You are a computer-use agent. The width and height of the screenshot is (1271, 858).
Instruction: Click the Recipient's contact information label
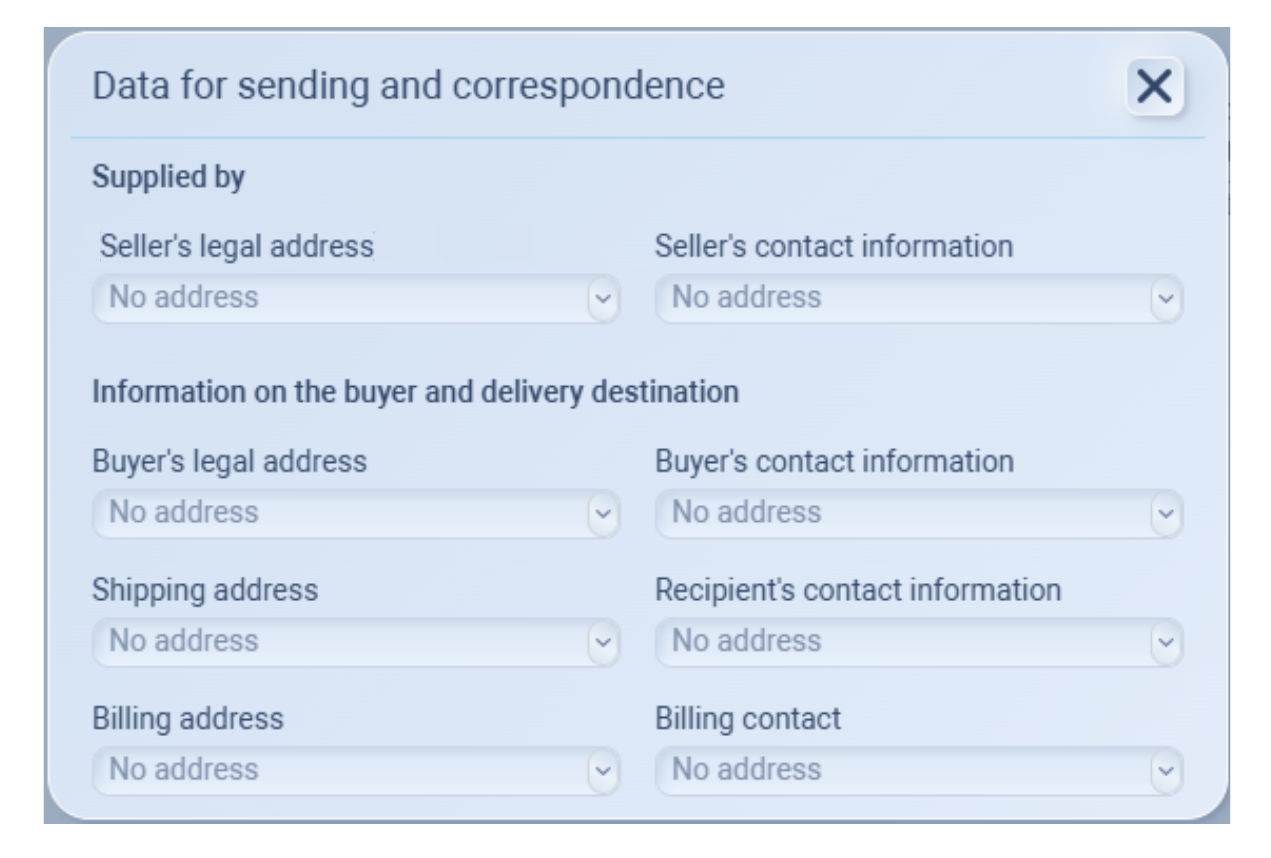[x=857, y=590]
